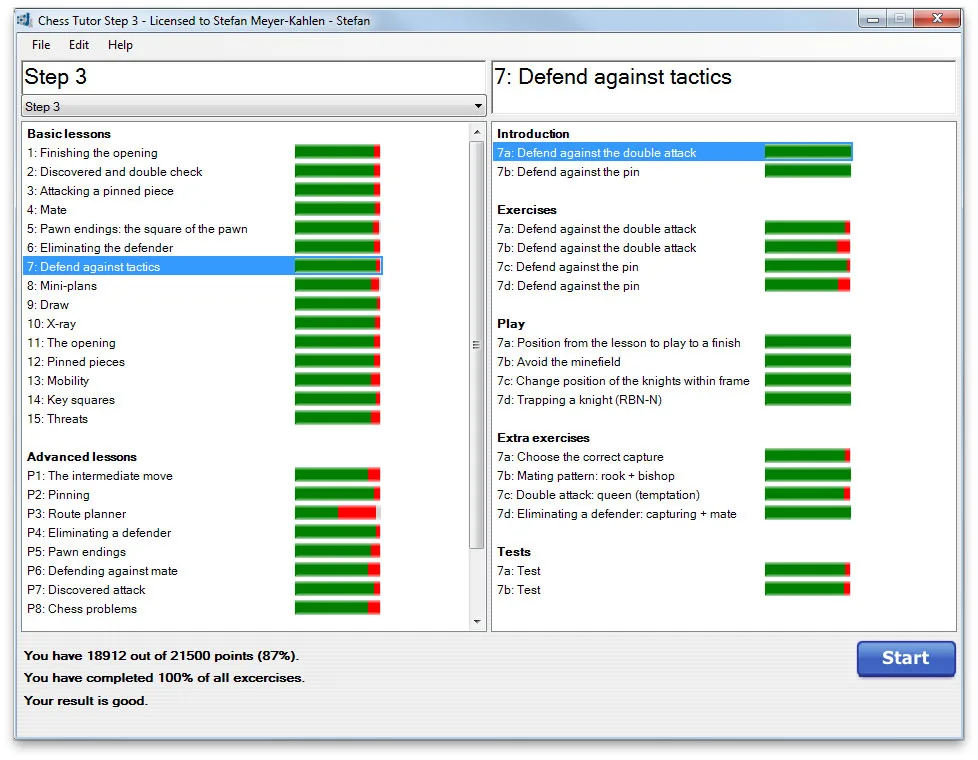Open the File menu
The width and height of the screenshot is (978, 760).
(41, 45)
